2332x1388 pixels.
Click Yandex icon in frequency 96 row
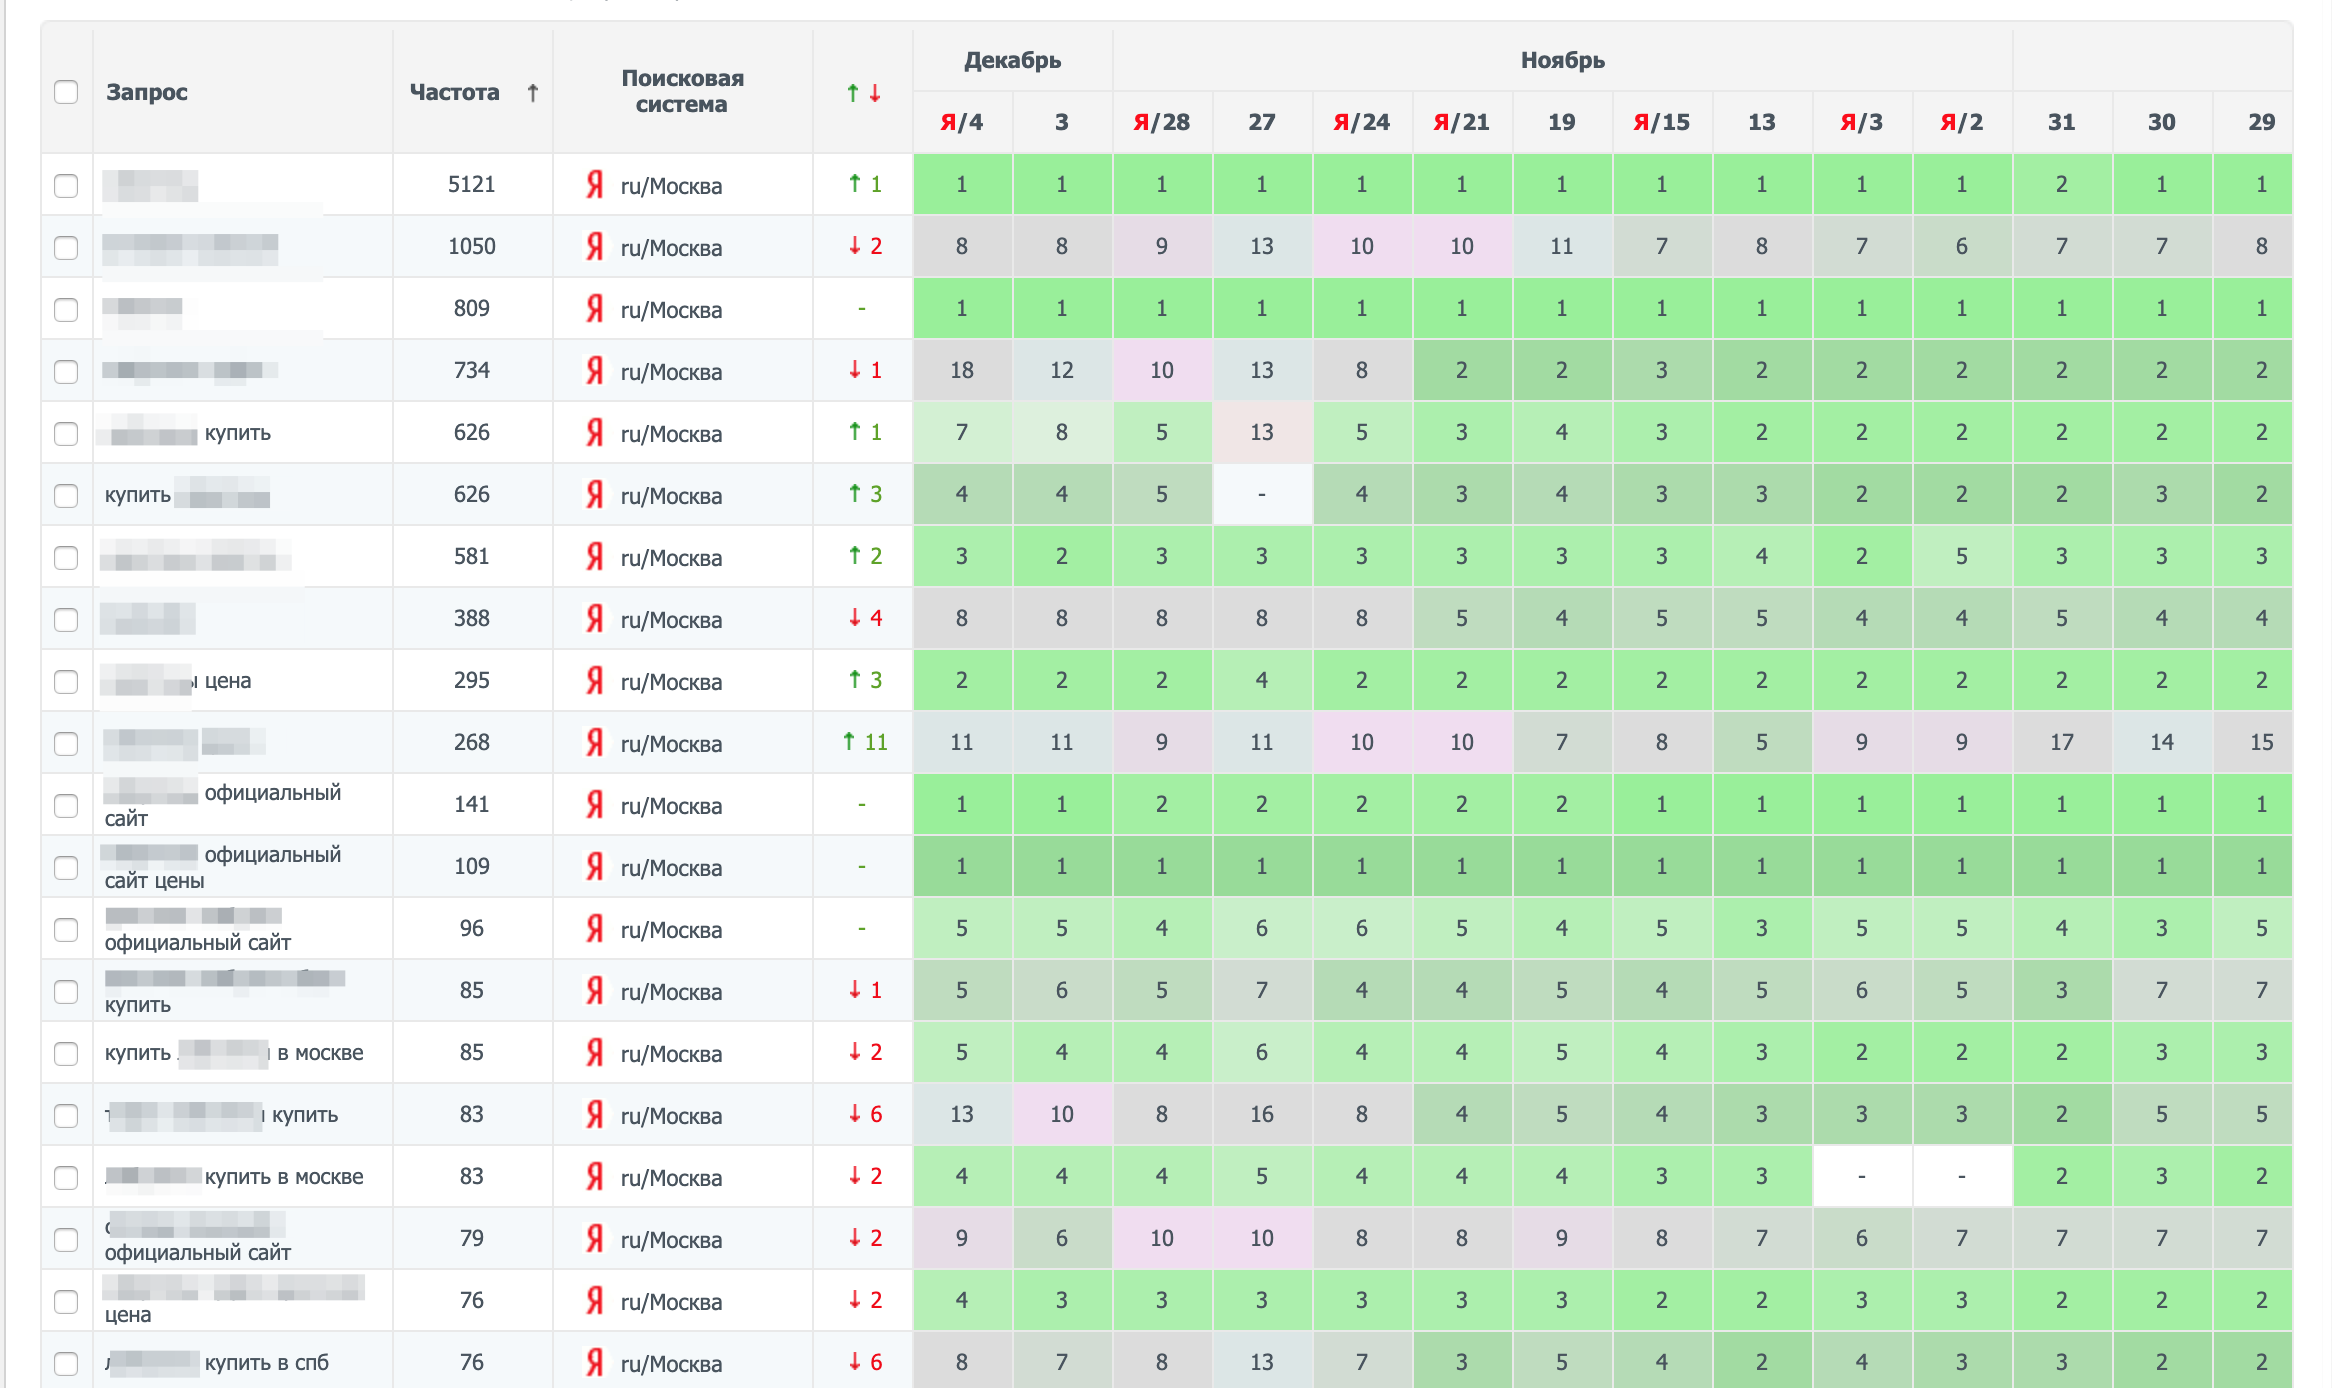coord(594,929)
